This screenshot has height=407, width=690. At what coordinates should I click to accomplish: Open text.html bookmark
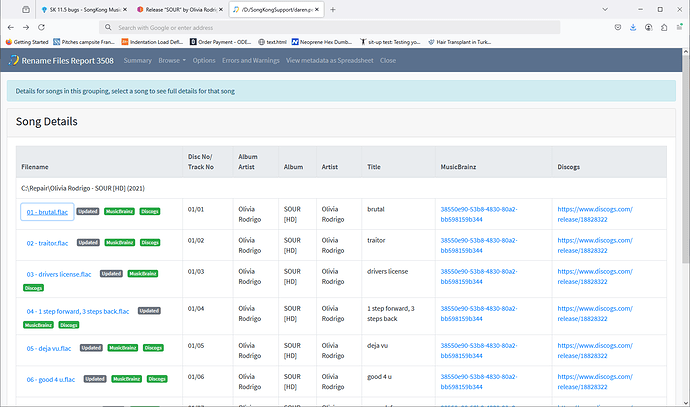click(272, 42)
